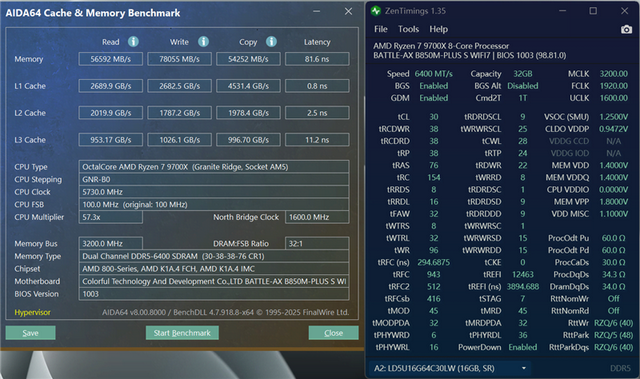Click the Start Benchmark button
Image resolution: width=640 pixels, height=379 pixels.
point(182,333)
